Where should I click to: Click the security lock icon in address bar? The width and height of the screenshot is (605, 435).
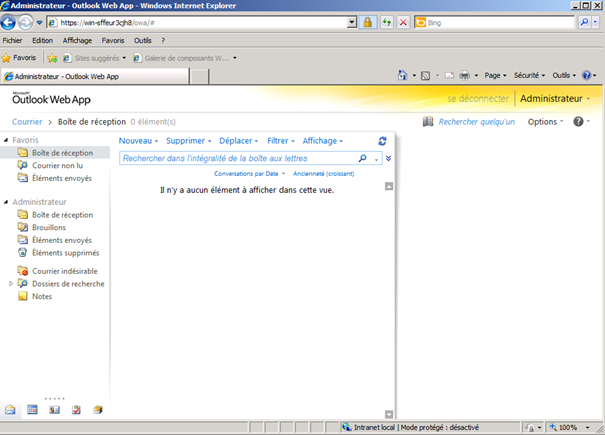click(368, 22)
